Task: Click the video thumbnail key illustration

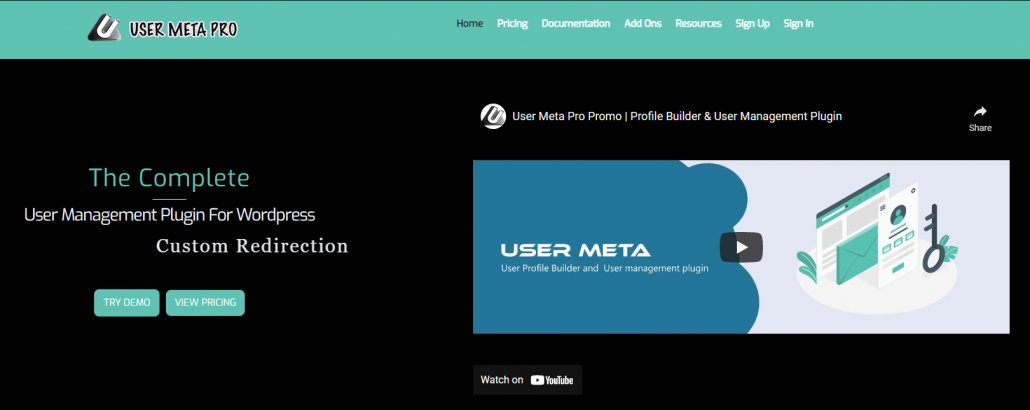Action: tap(932, 239)
